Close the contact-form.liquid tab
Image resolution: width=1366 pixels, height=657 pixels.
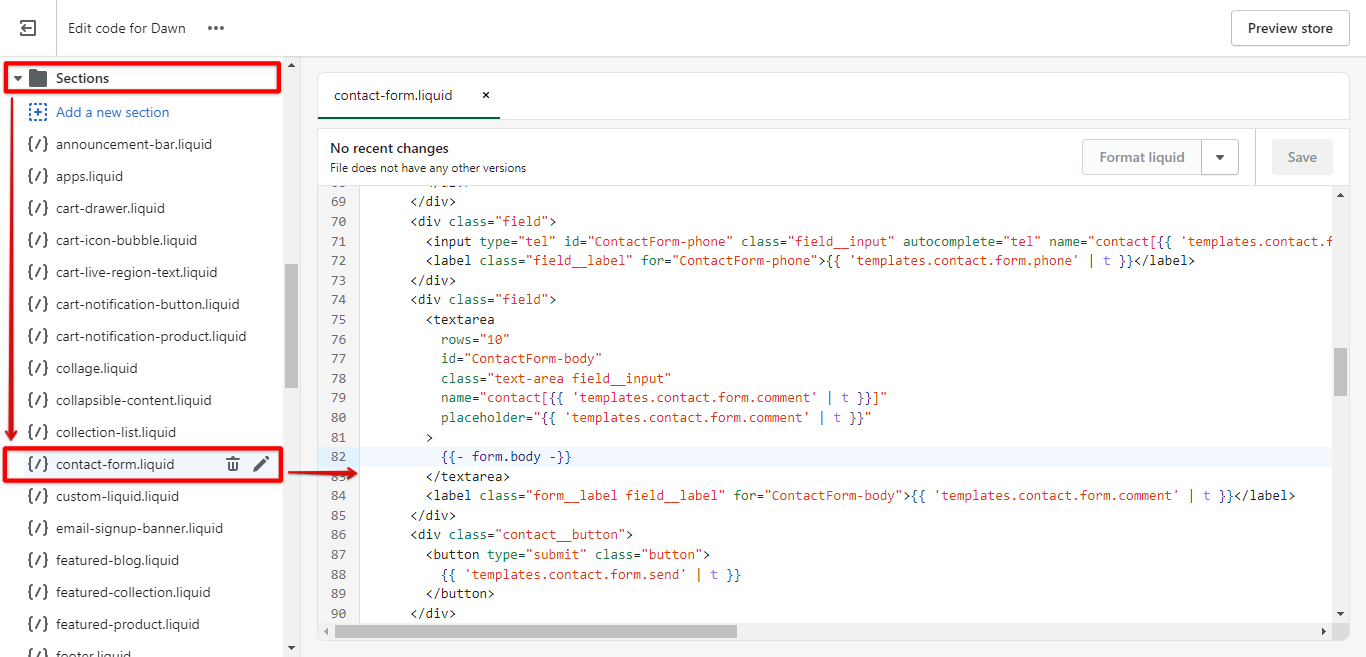point(486,95)
